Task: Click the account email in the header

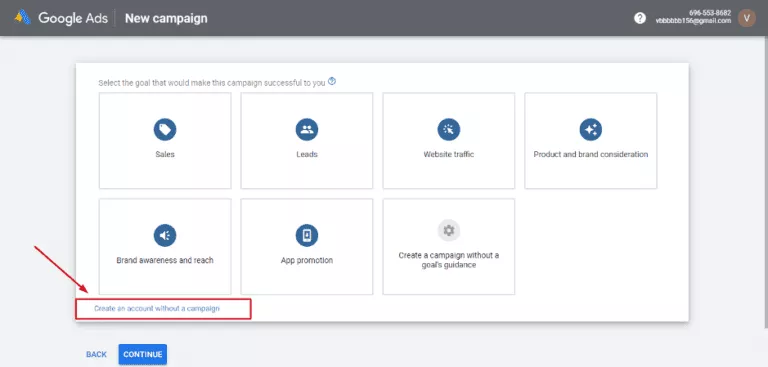Action: click(694, 21)
